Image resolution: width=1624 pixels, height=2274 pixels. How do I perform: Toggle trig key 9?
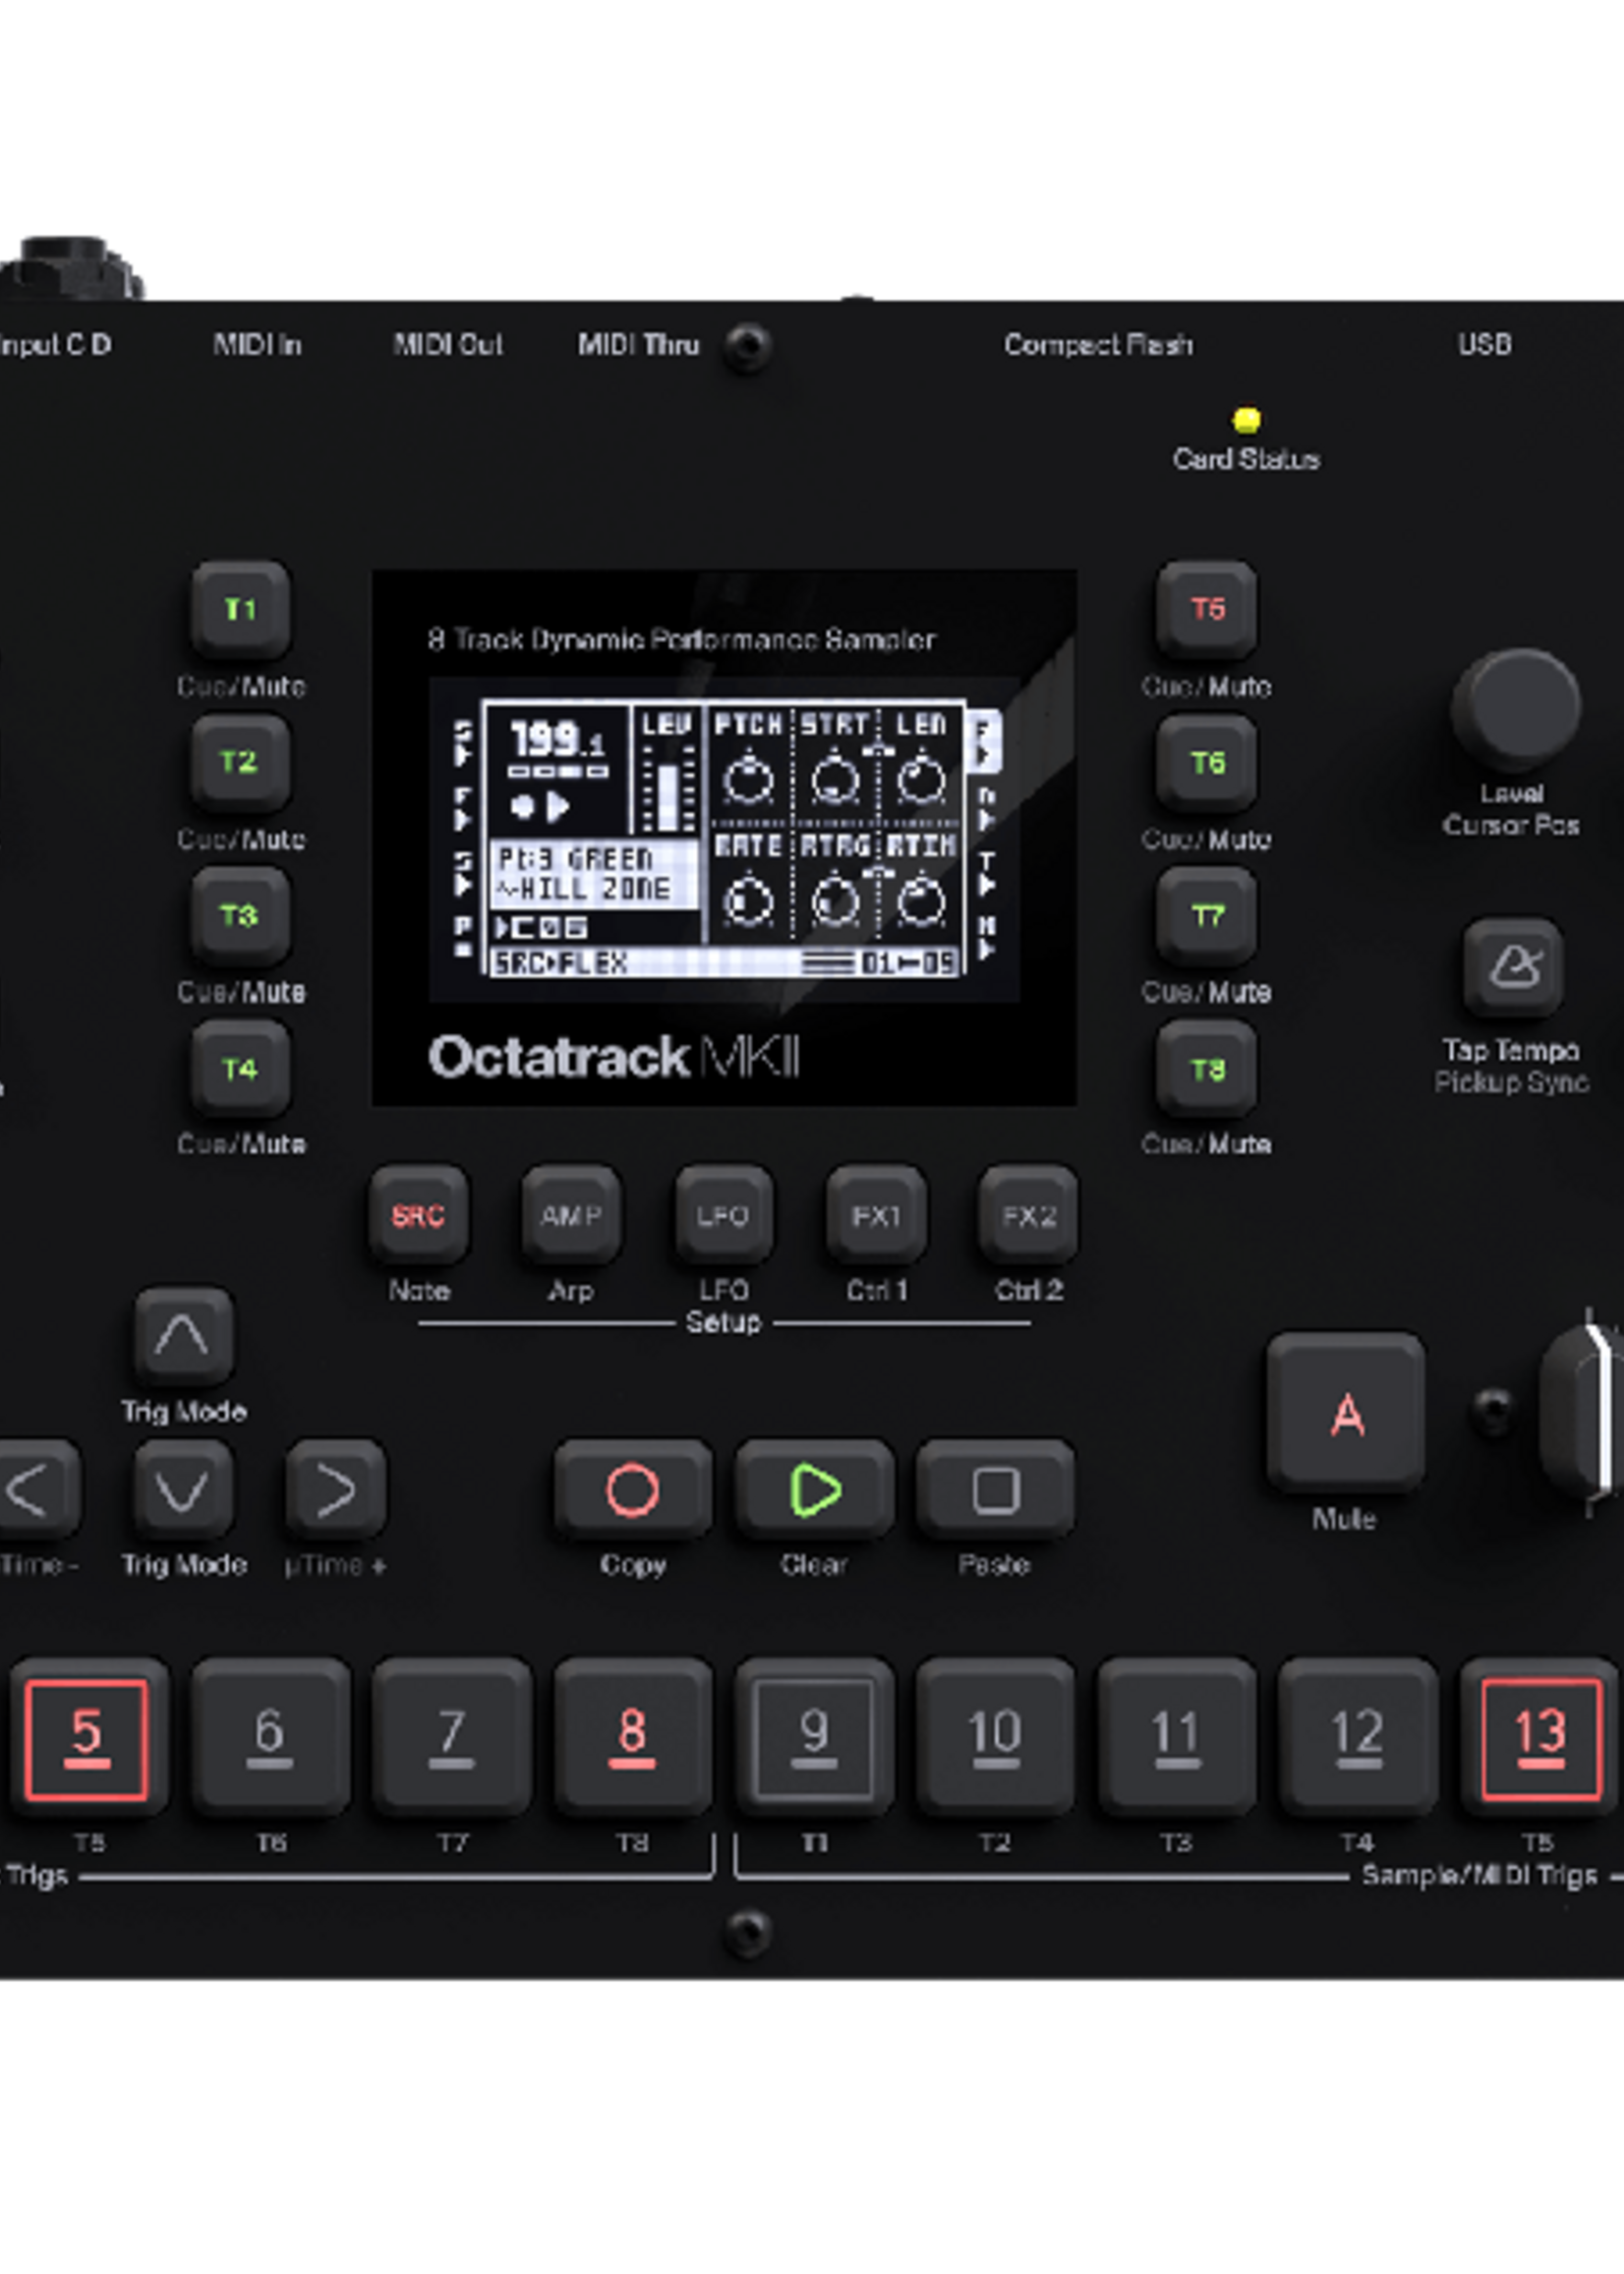[815, 1737]
